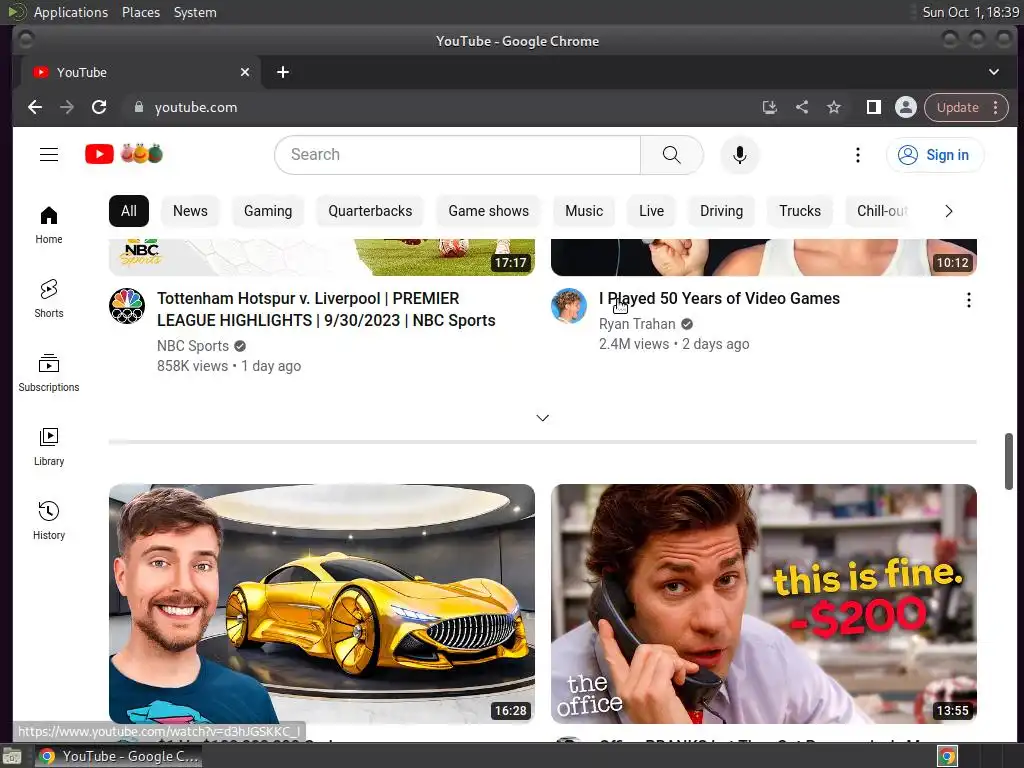Viewport: 1024px width, 768px height.
Task: Select the News filter chip
Action: pos(190,211)
